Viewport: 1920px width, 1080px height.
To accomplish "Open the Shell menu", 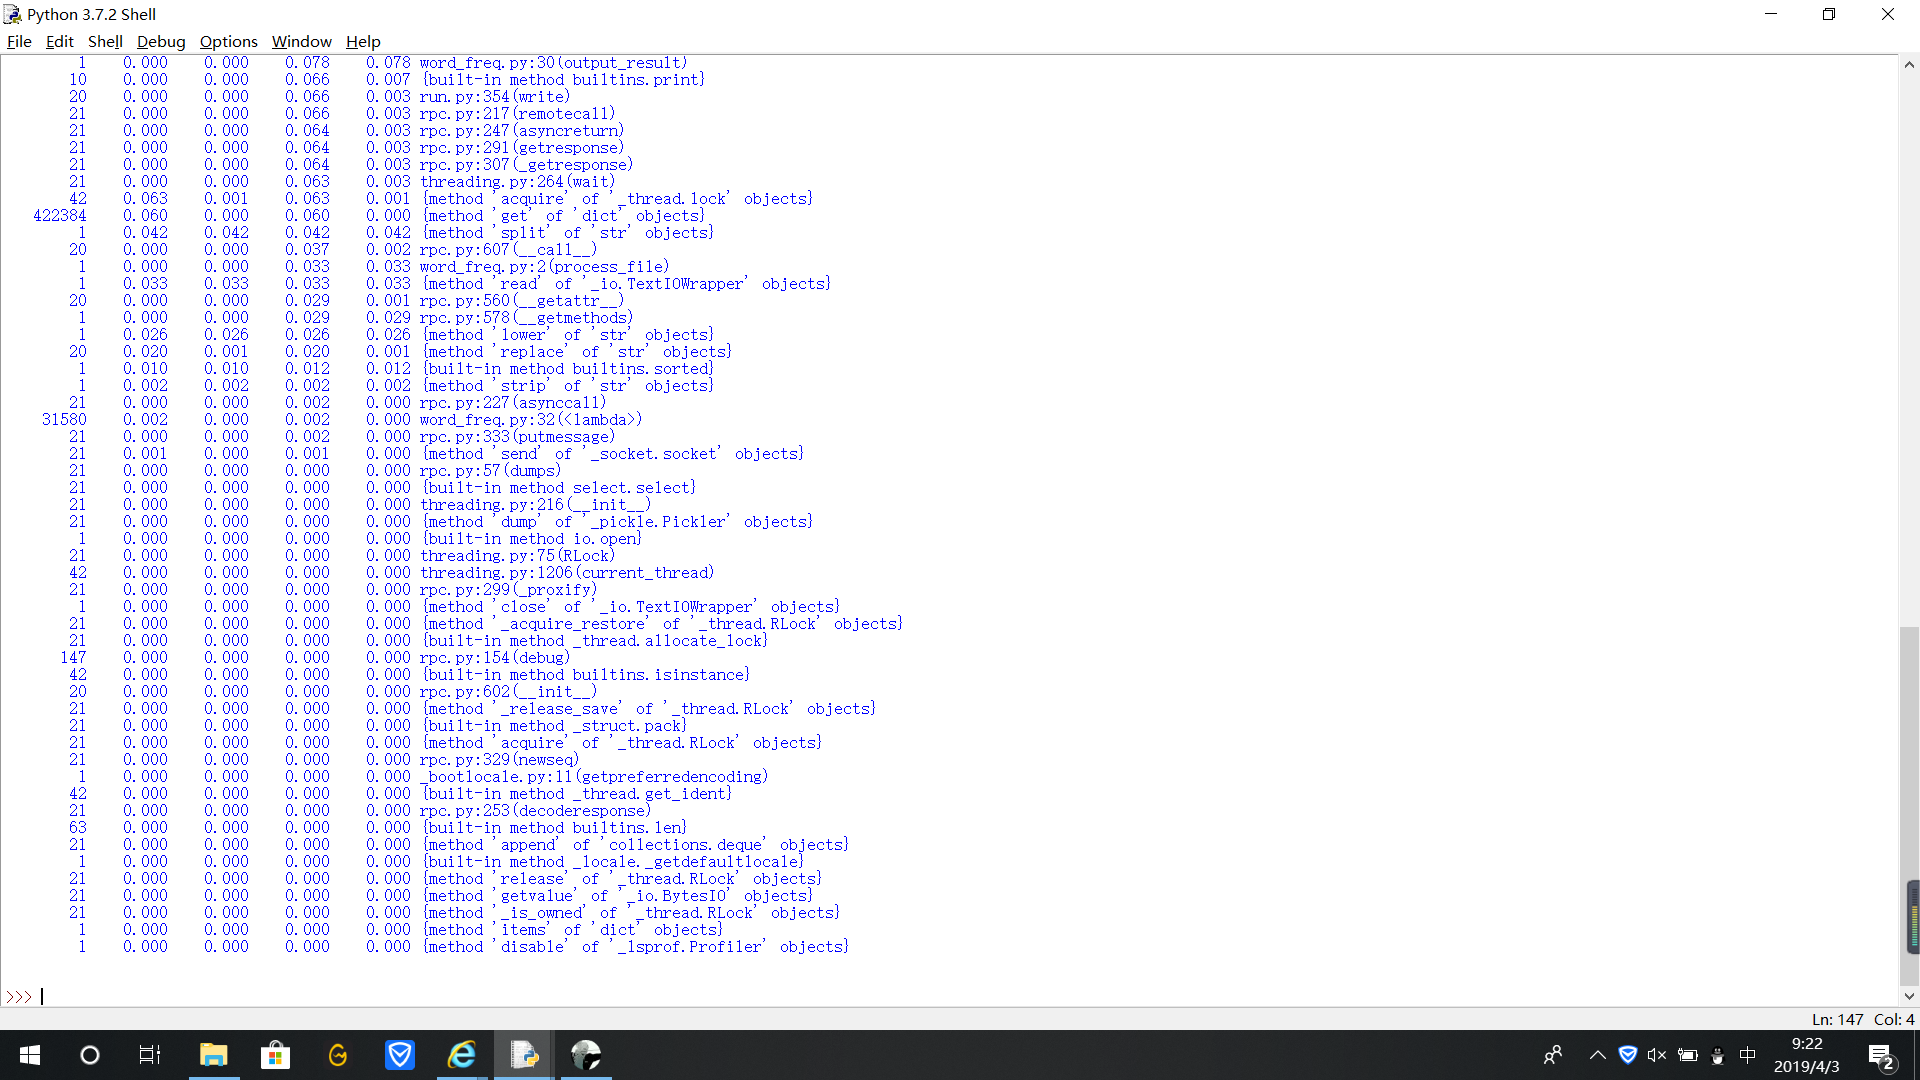I will [105, 41].
